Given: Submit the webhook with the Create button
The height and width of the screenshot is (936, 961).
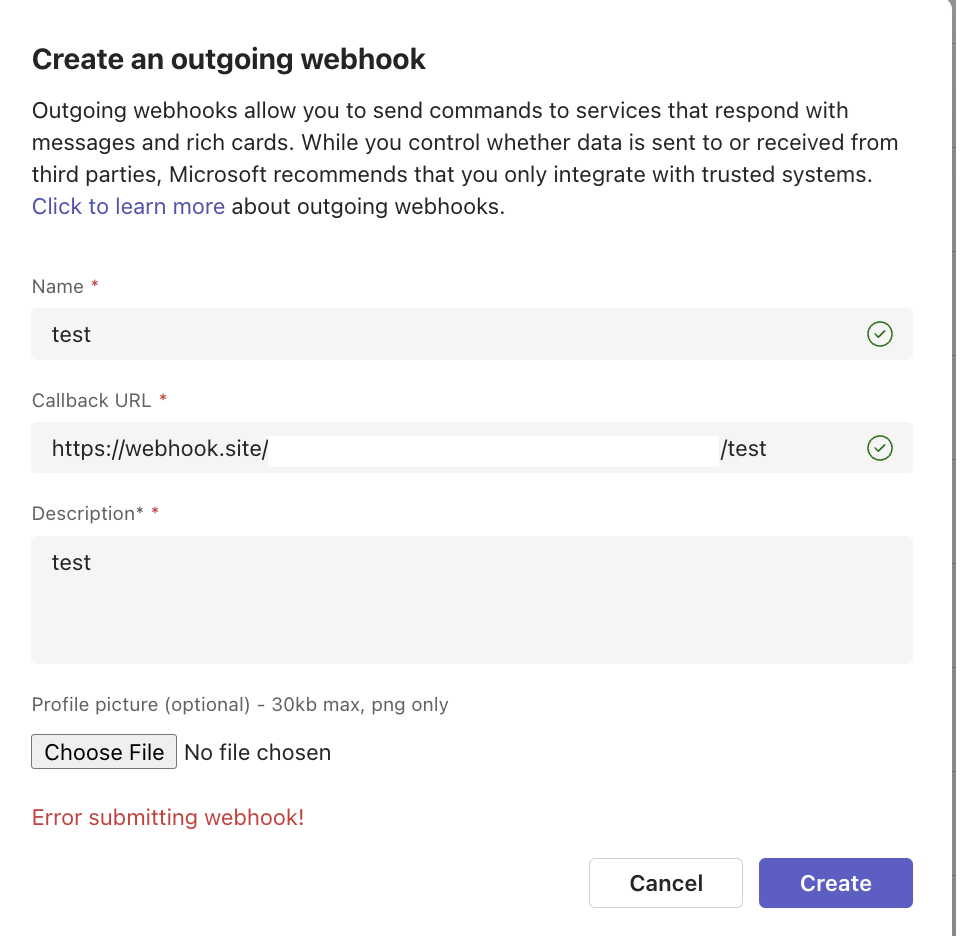Looking at the screenshot, I should click(x=835, y=883).
